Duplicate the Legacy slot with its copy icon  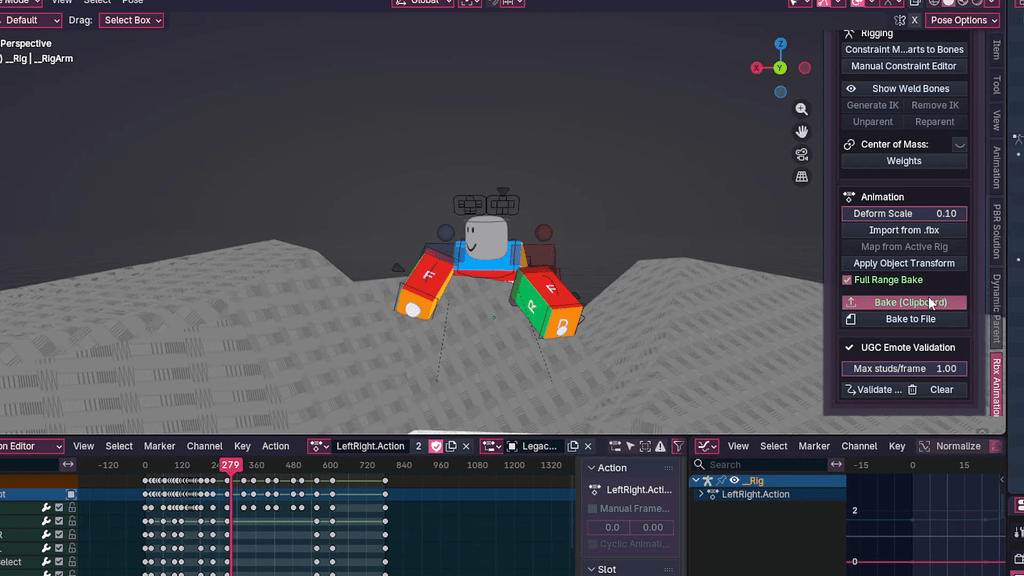573,446
